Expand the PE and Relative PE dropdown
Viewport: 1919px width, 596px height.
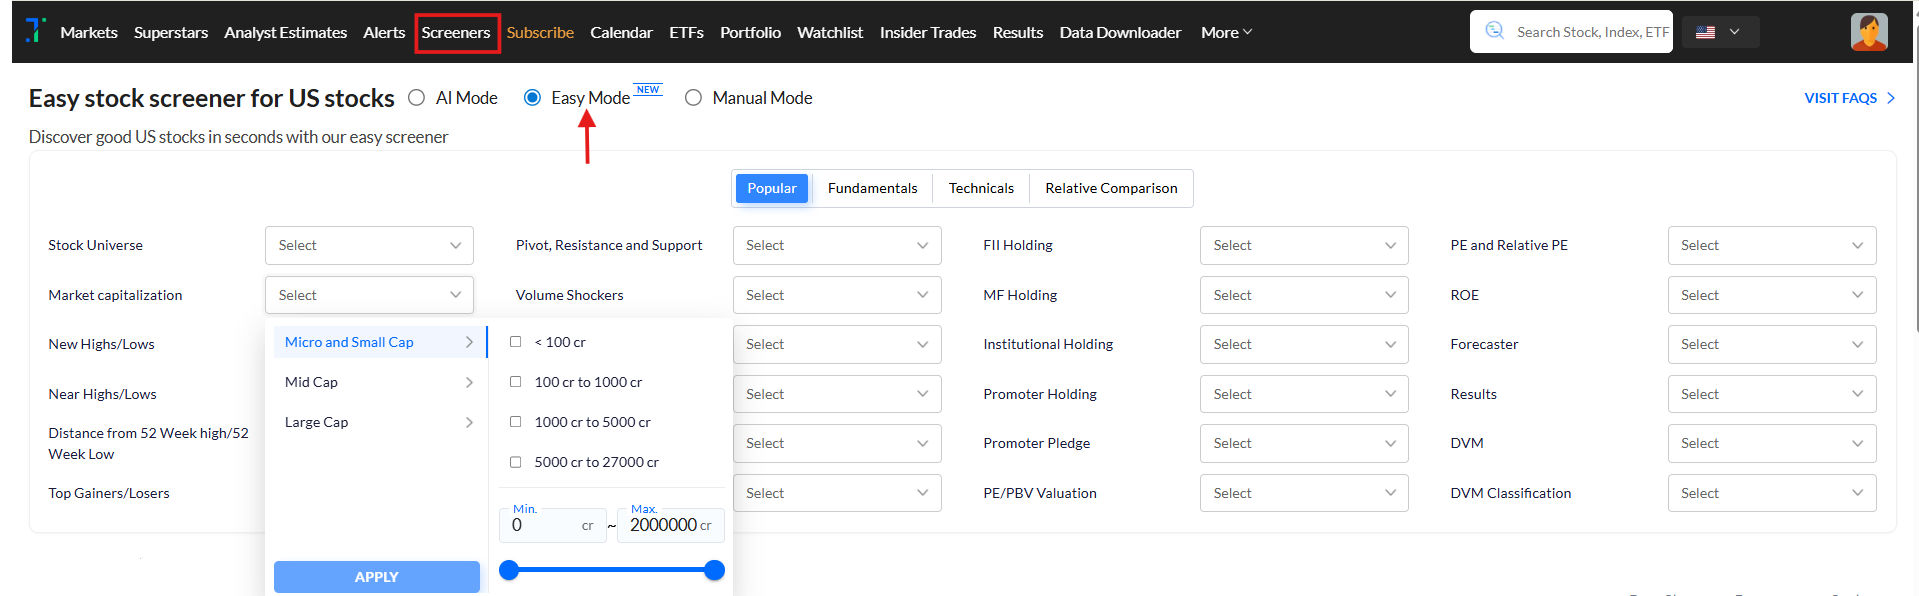1771,245
